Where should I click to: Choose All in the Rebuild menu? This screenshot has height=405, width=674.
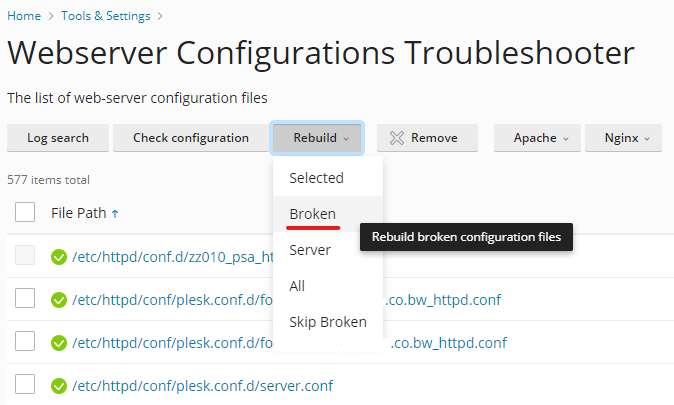tap(297, 286)
